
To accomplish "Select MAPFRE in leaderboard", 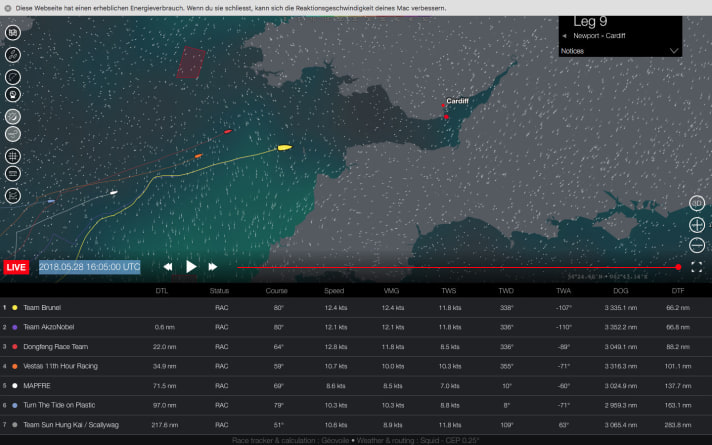I will tap(356, 386).
